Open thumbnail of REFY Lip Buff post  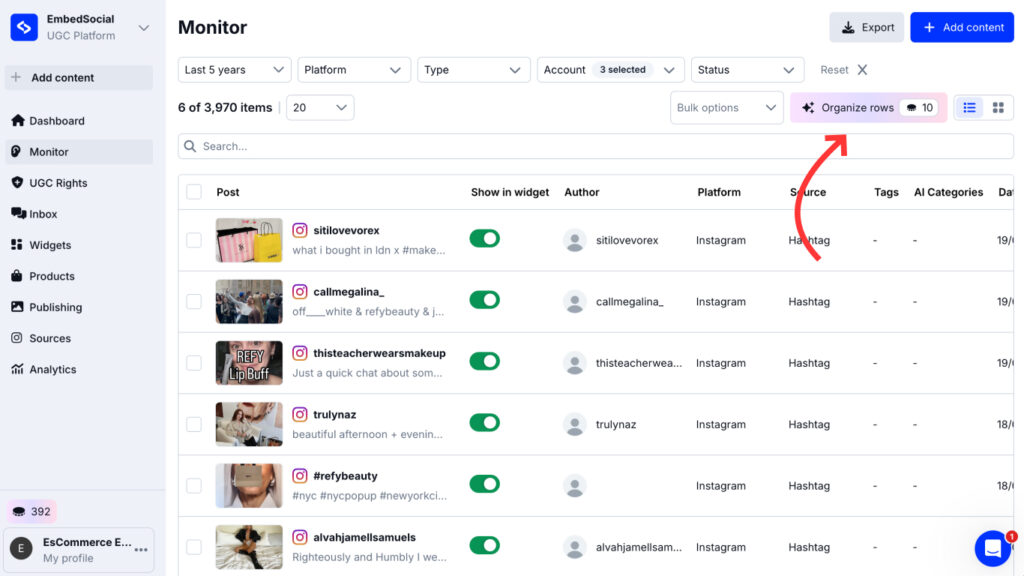pos(249,362)
